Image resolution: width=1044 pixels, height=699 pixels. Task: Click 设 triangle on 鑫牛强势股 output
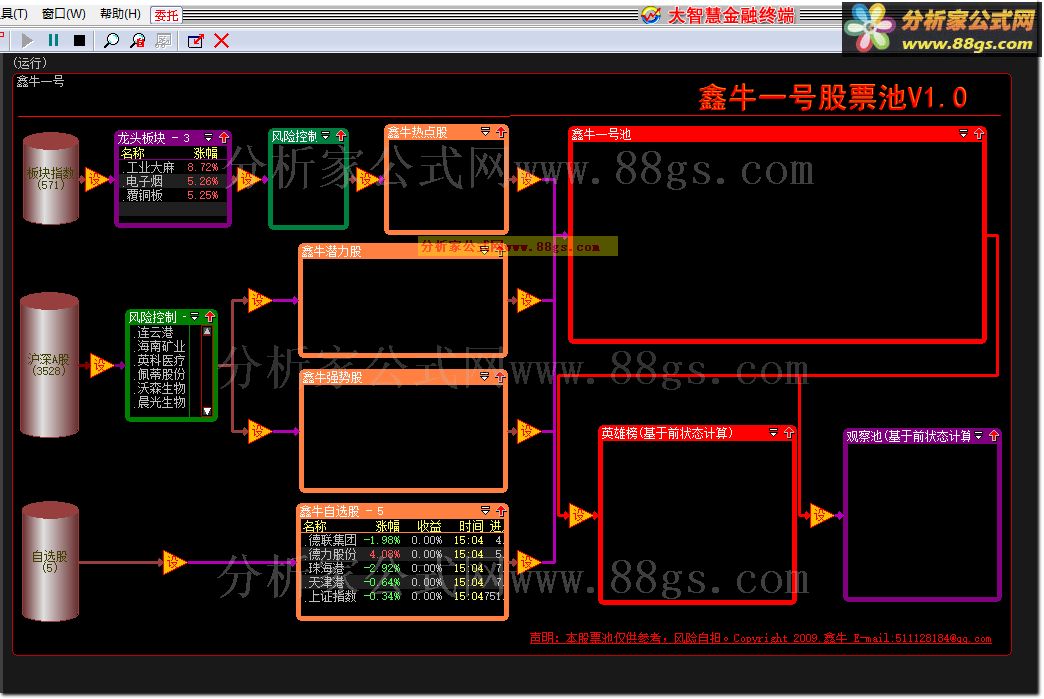point(528,431)
